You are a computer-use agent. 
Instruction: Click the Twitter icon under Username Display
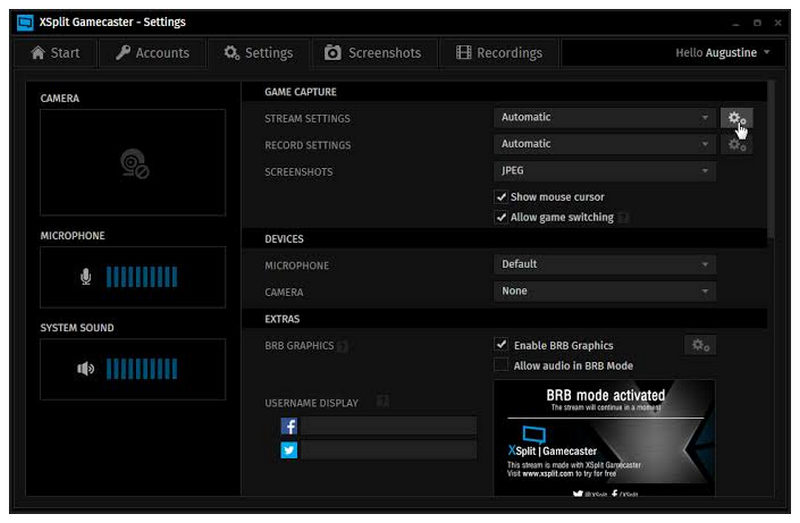(289, 450)
